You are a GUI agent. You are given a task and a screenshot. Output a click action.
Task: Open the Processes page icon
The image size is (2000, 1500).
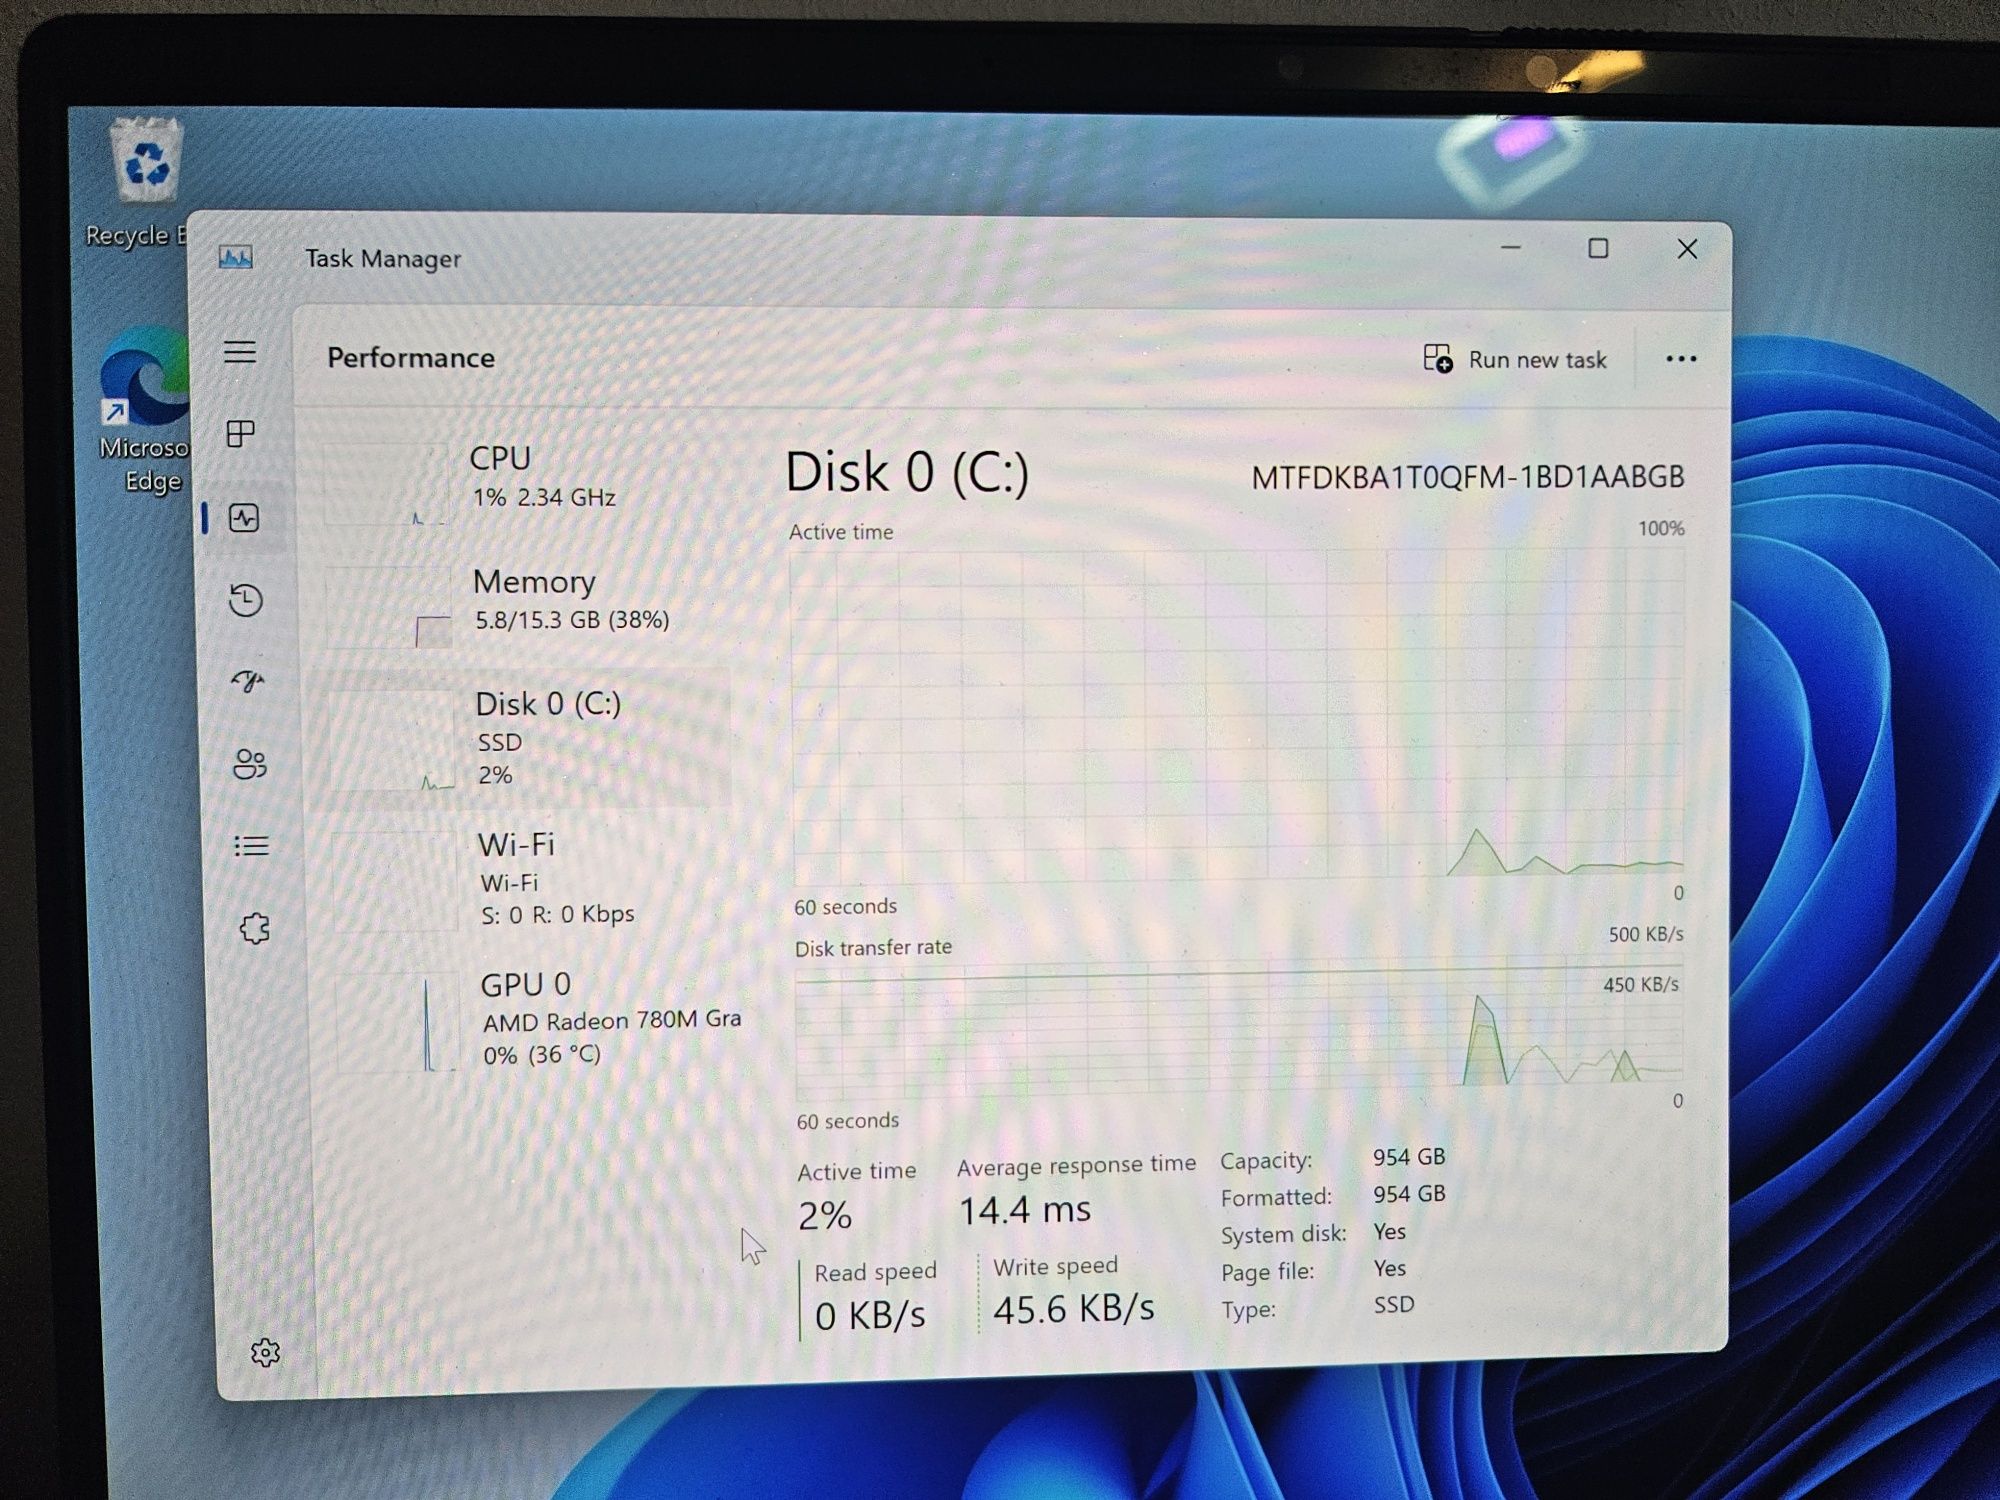[241, 434]
